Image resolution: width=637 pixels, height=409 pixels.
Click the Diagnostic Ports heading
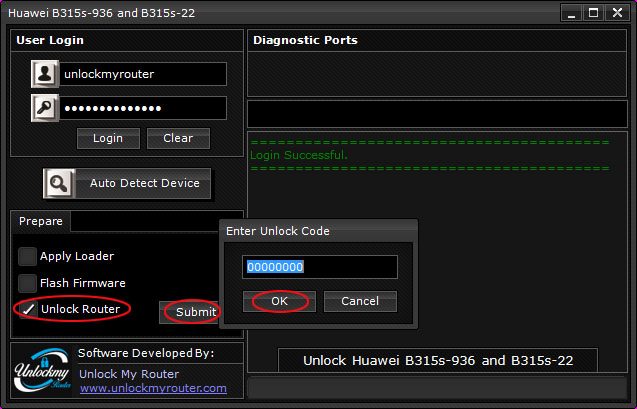coord(305,40)
